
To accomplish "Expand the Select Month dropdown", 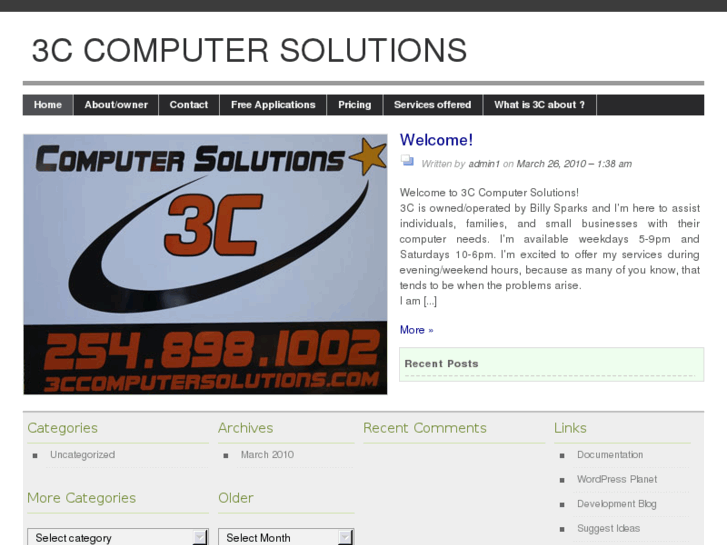I will [x=286, y=537].
